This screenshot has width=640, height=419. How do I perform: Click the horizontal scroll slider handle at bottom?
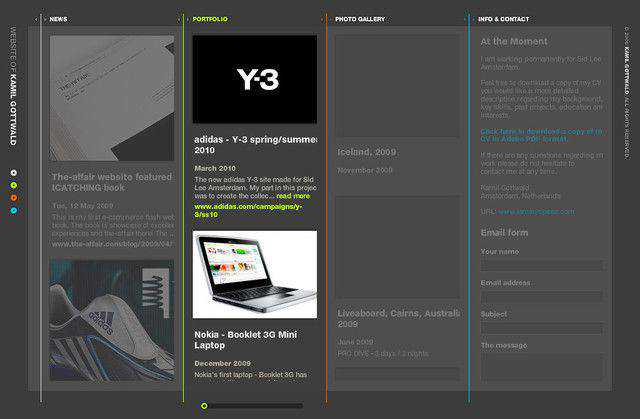coord(204,406)
